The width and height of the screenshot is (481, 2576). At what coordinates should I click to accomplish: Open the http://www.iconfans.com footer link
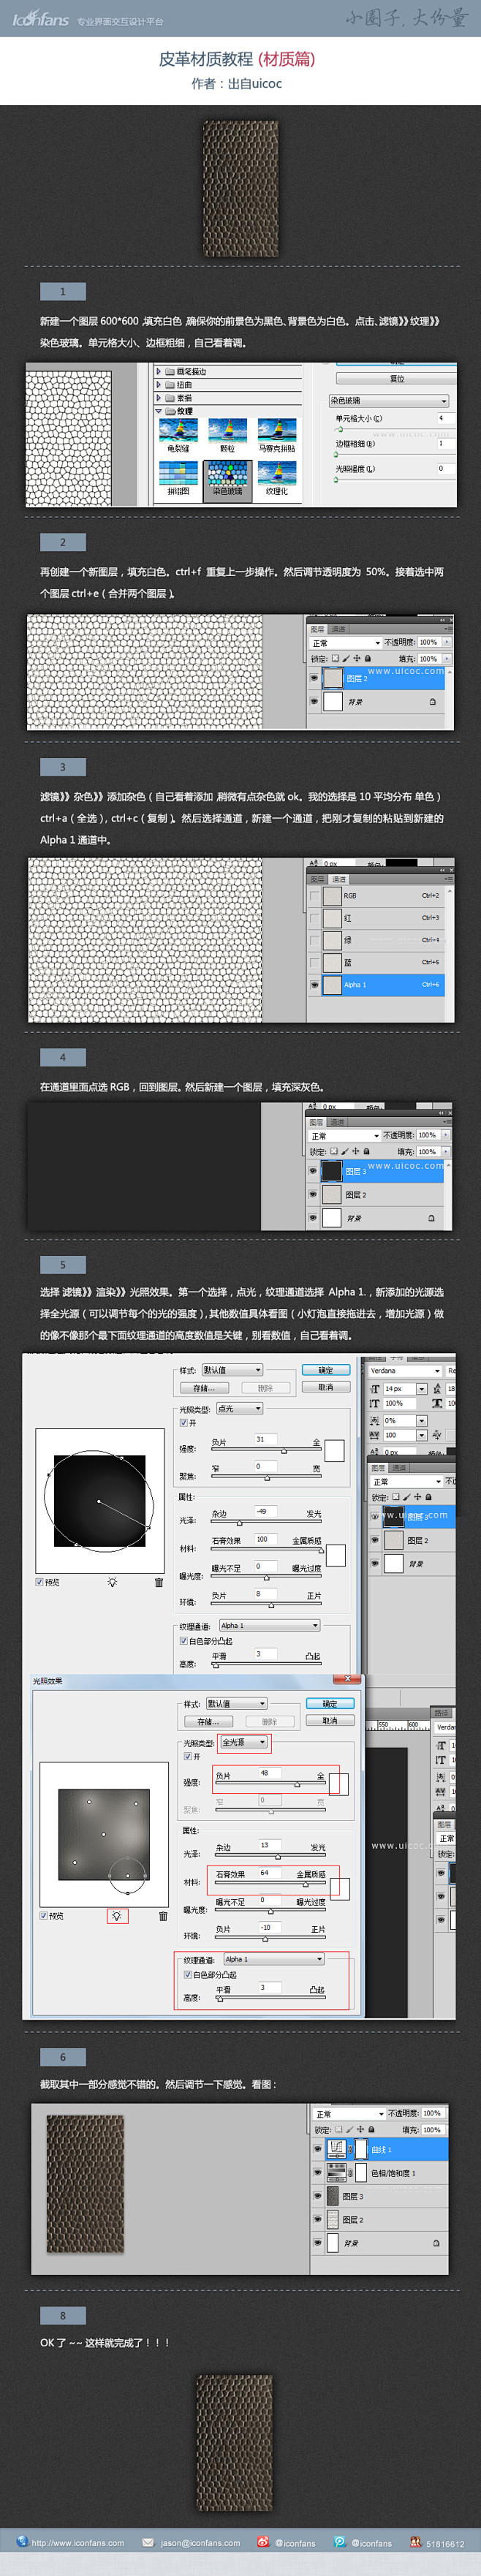(x=78, y=2543)
